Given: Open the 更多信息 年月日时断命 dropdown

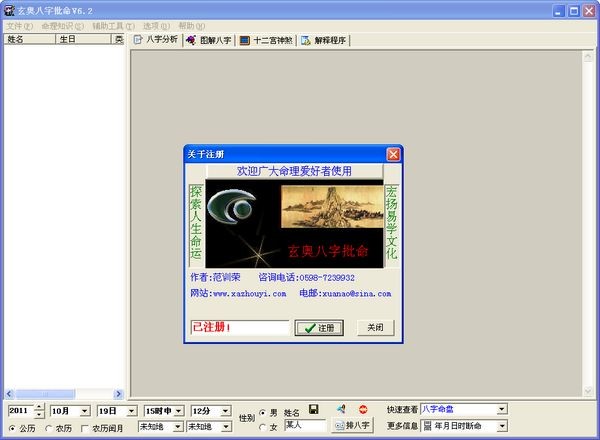Looking at the screenshot, I should tap(502, 425).
